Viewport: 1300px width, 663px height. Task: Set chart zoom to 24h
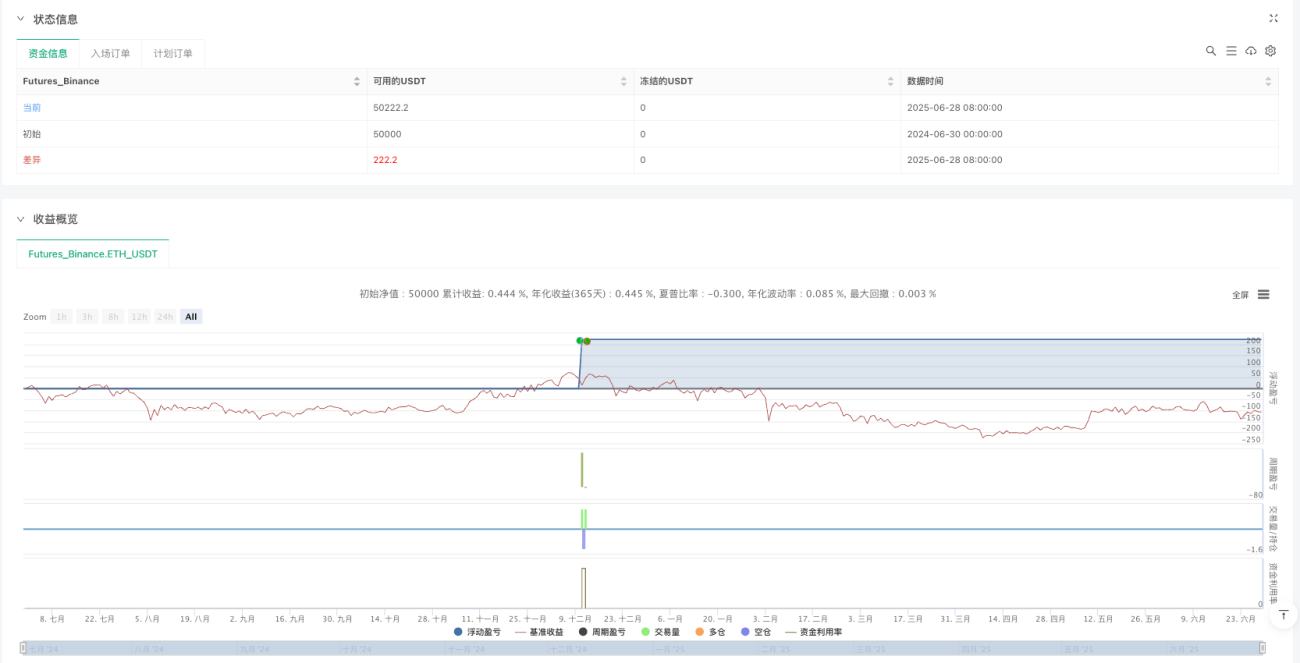[165, 317]
